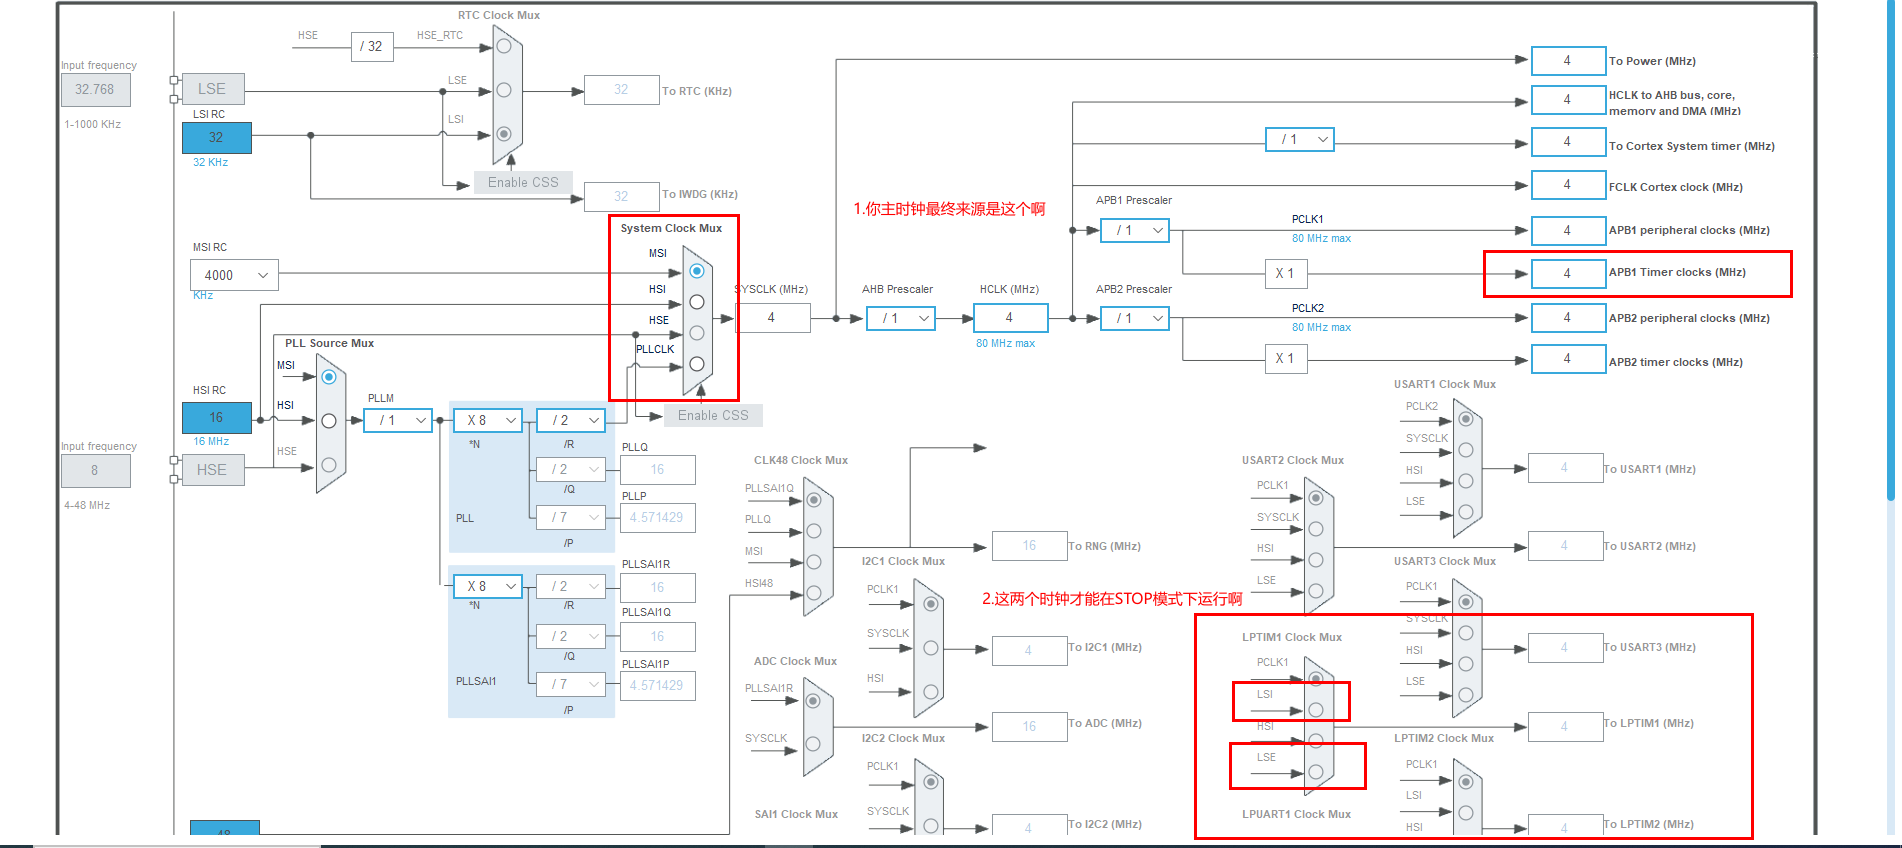The width and height of the screenshot is (1902, 848).
Task: Select PLLSAI1R in the ADC Clock Mux
Action: coord(813,701)
